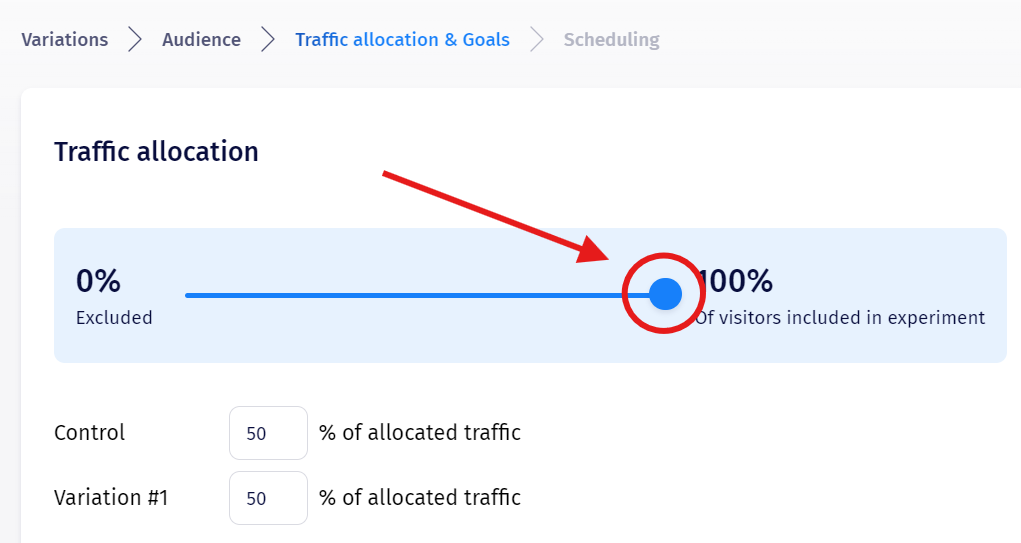Click the middle of the slider track
Viewport: 1021px width, 543px height.
(x=405, y=295)
